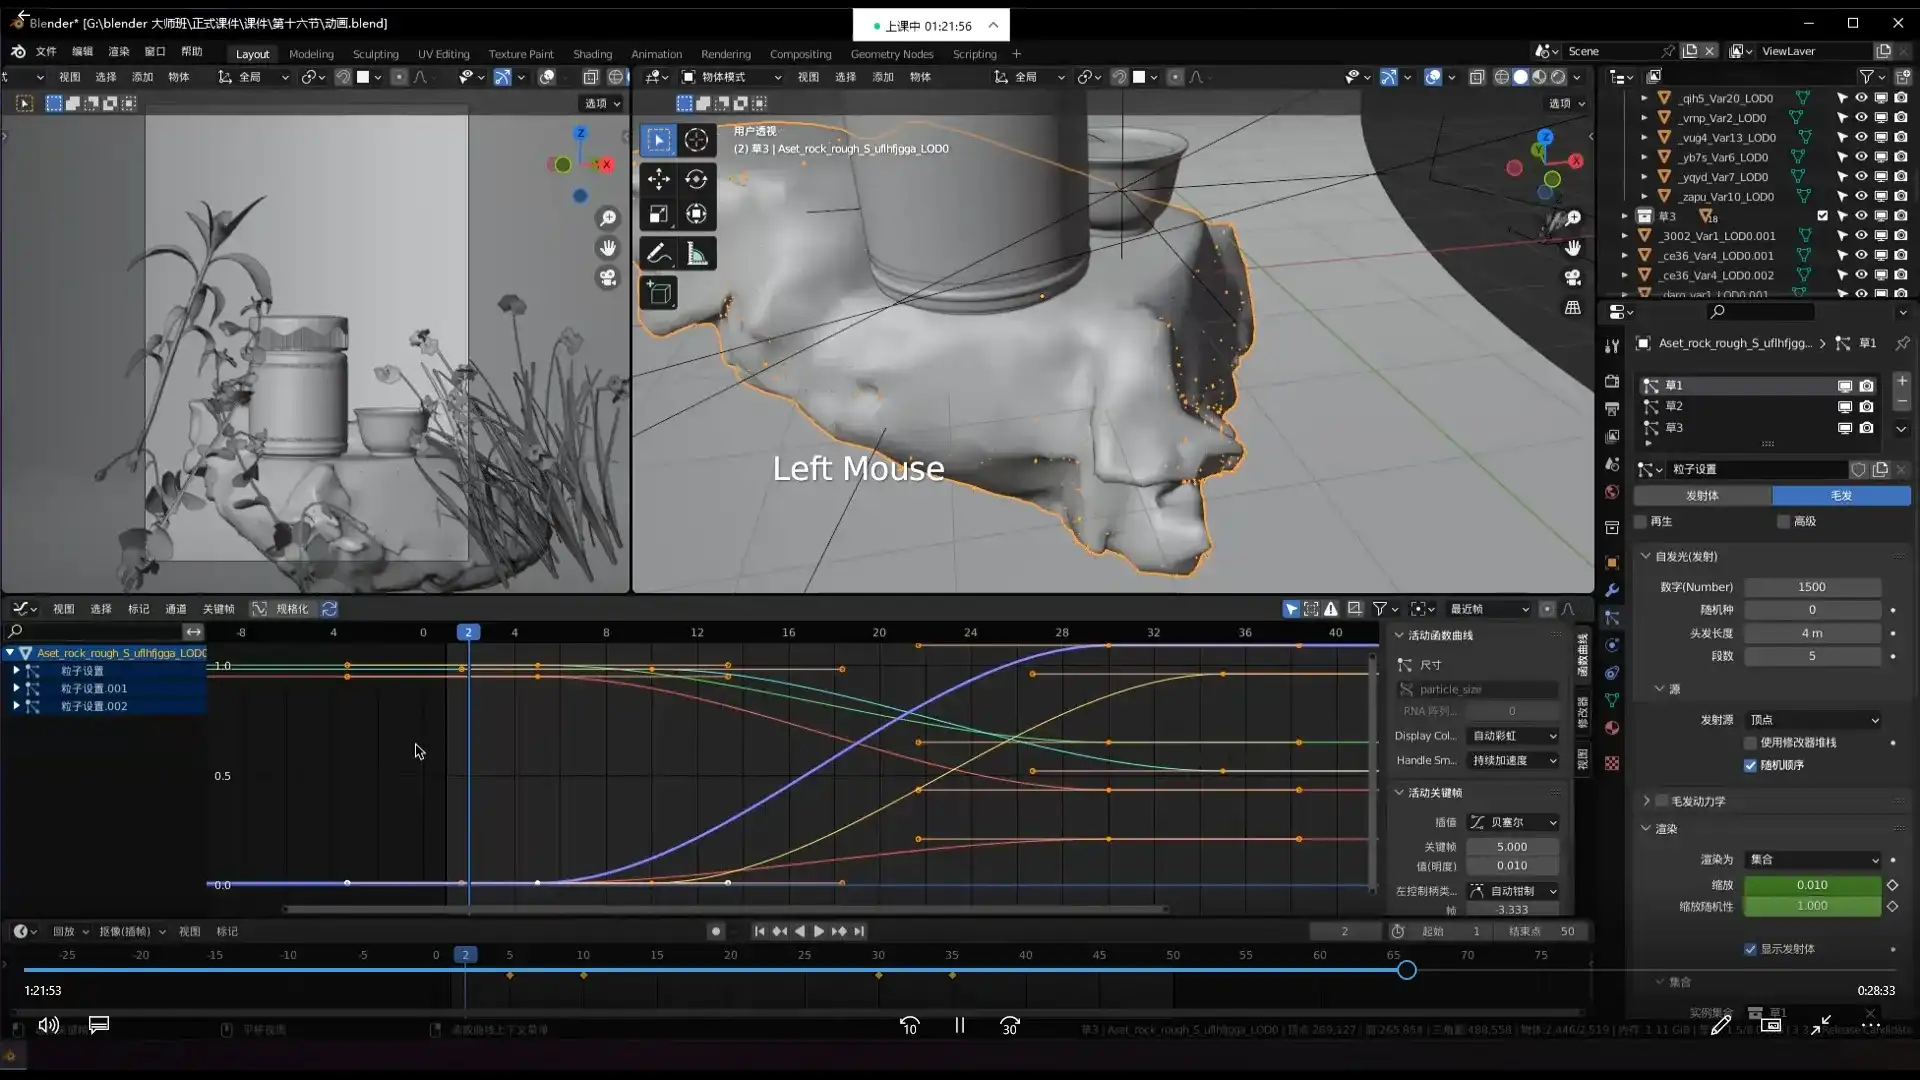Open the 物体模式 mode dropdown

[732, 77]
